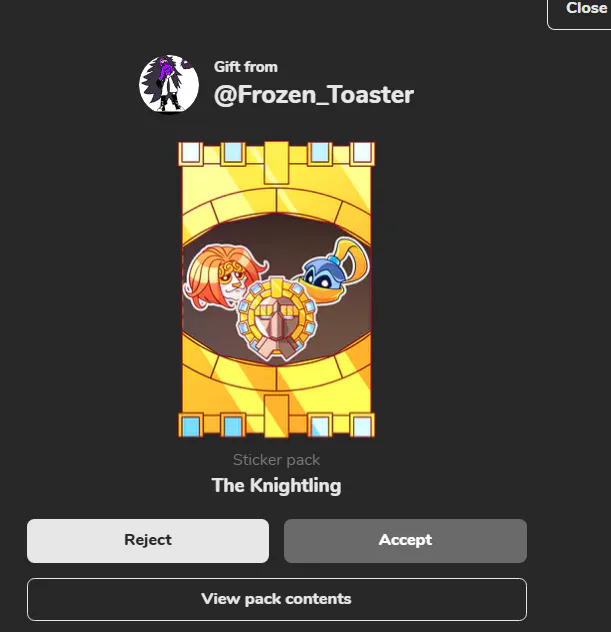Click the Gift from label text
611x632 pixels.
click(x=245, y=67)
